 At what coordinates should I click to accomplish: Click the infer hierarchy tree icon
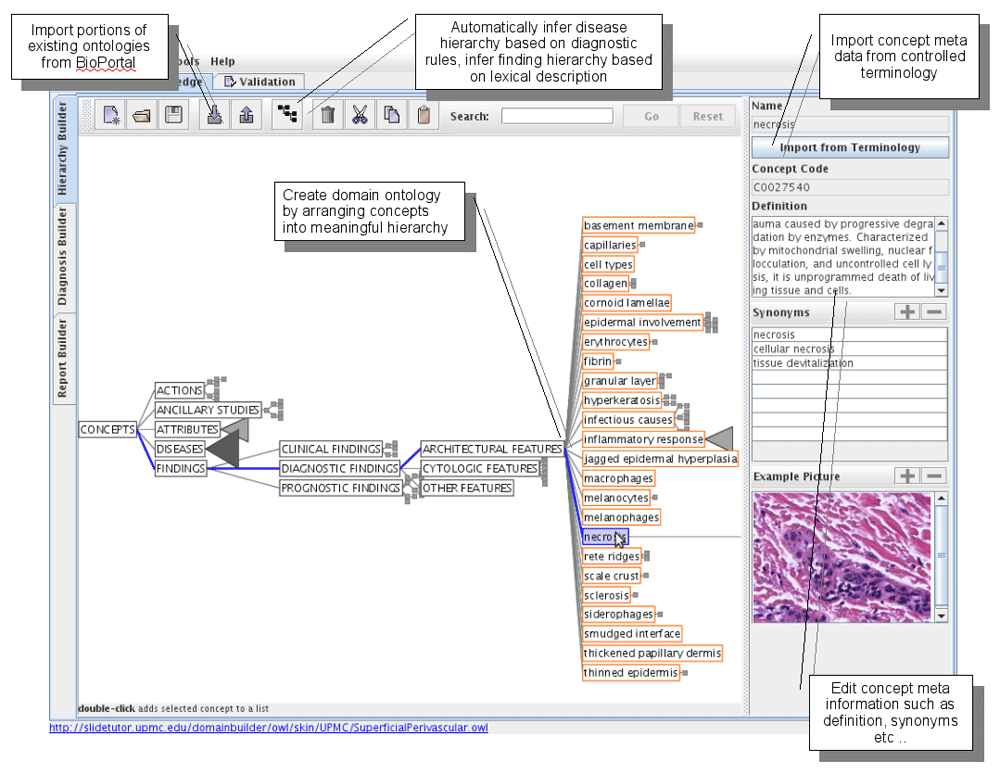(287, 115)
